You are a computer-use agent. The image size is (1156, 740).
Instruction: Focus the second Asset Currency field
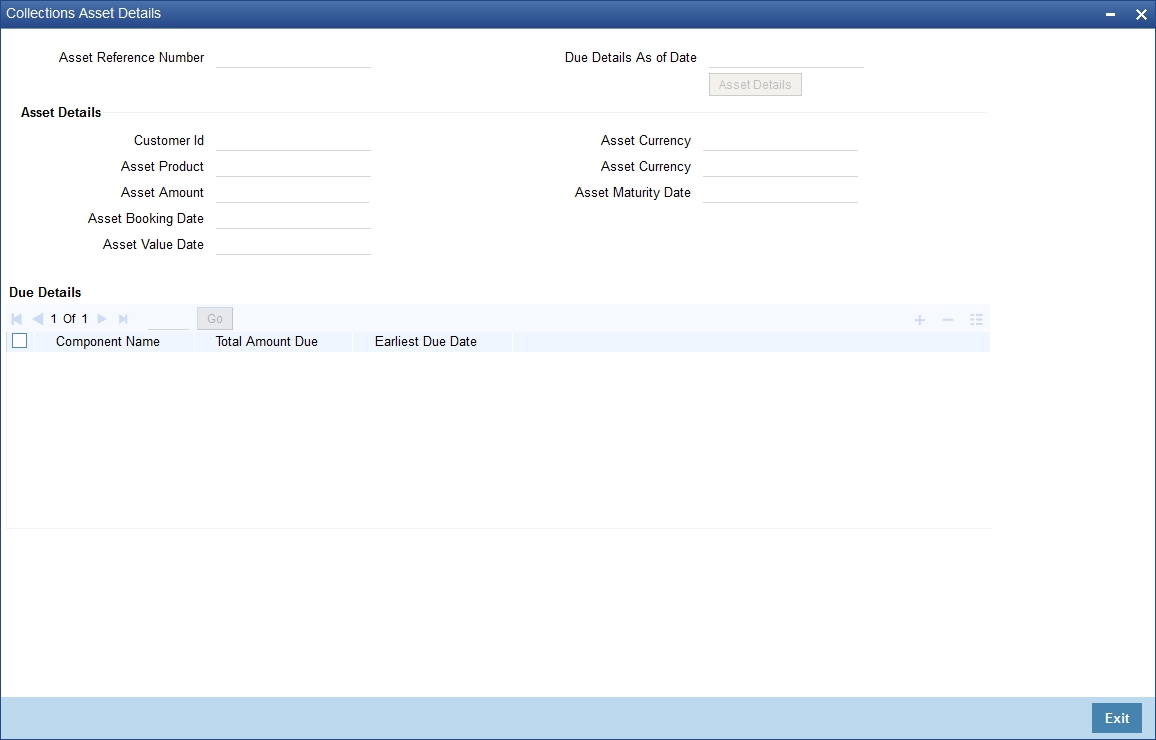780,167
